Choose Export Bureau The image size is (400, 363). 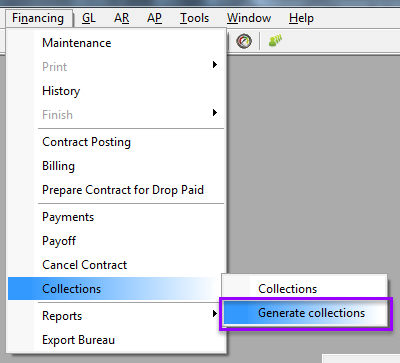point(116,340)
